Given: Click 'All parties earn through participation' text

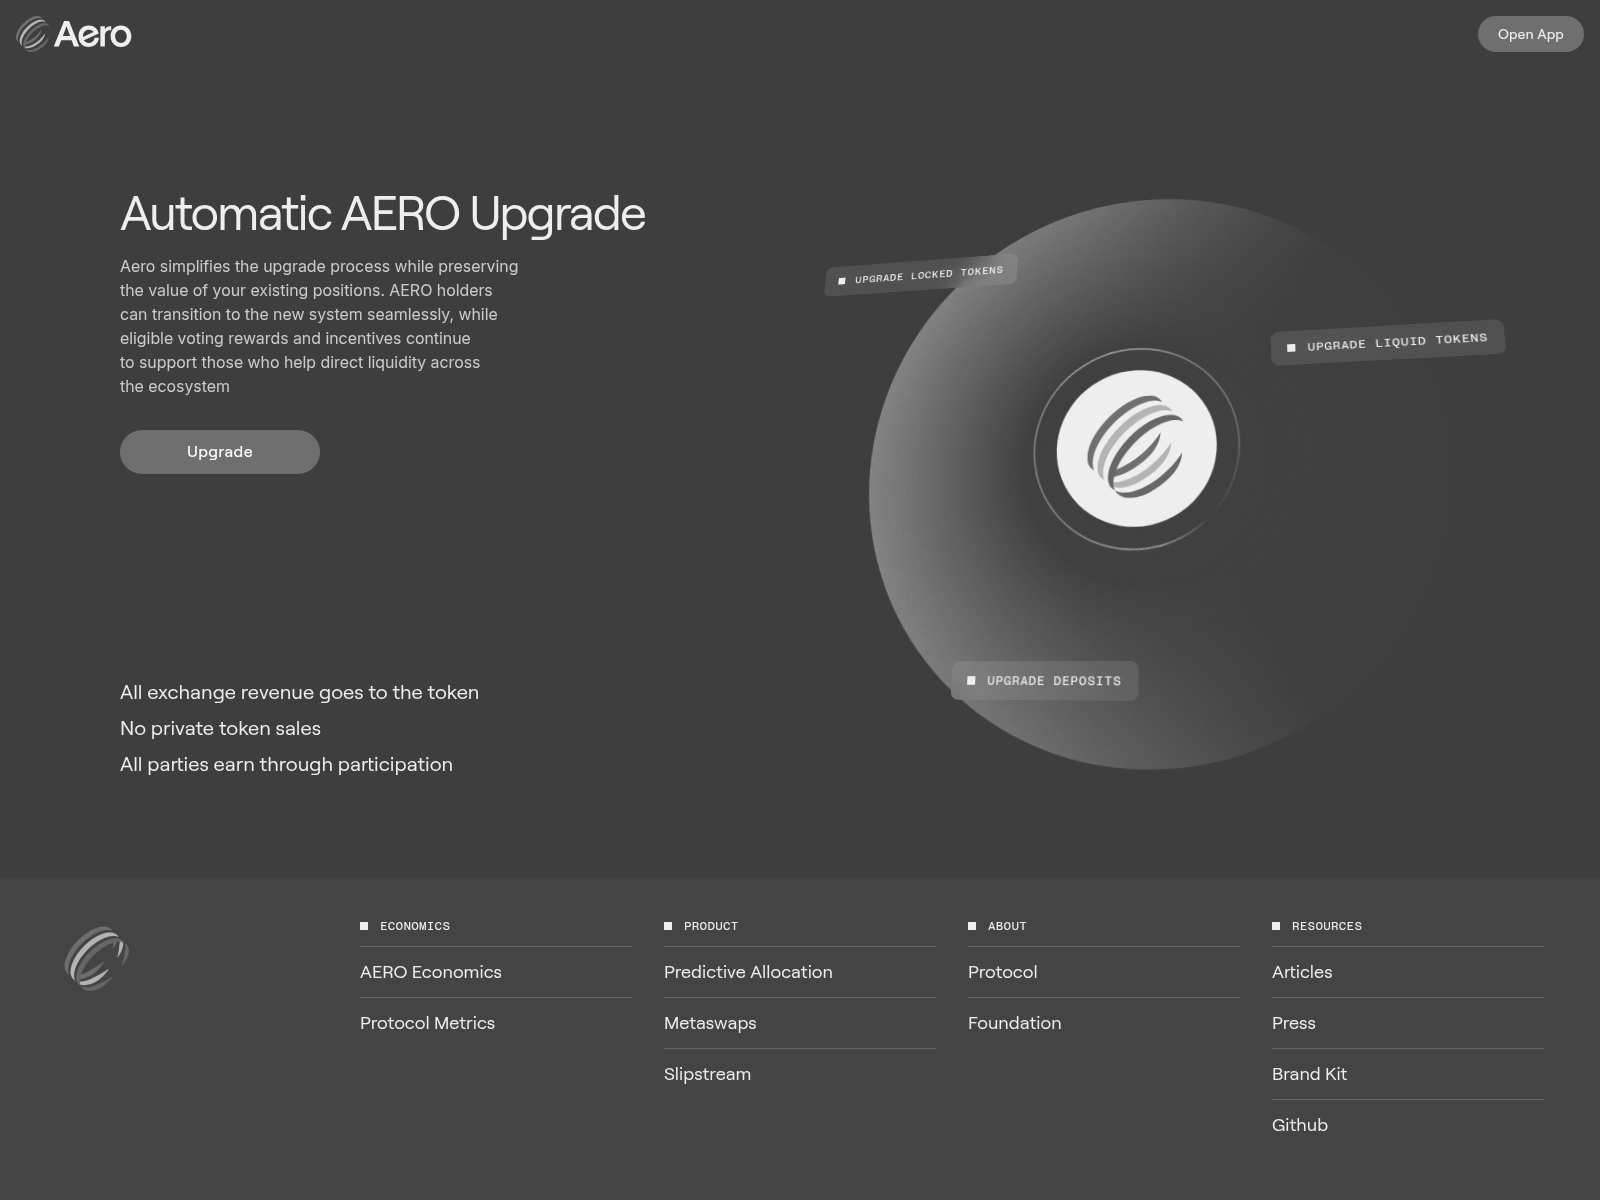Looking at the screenshot, I should click(x=286, y=764).
